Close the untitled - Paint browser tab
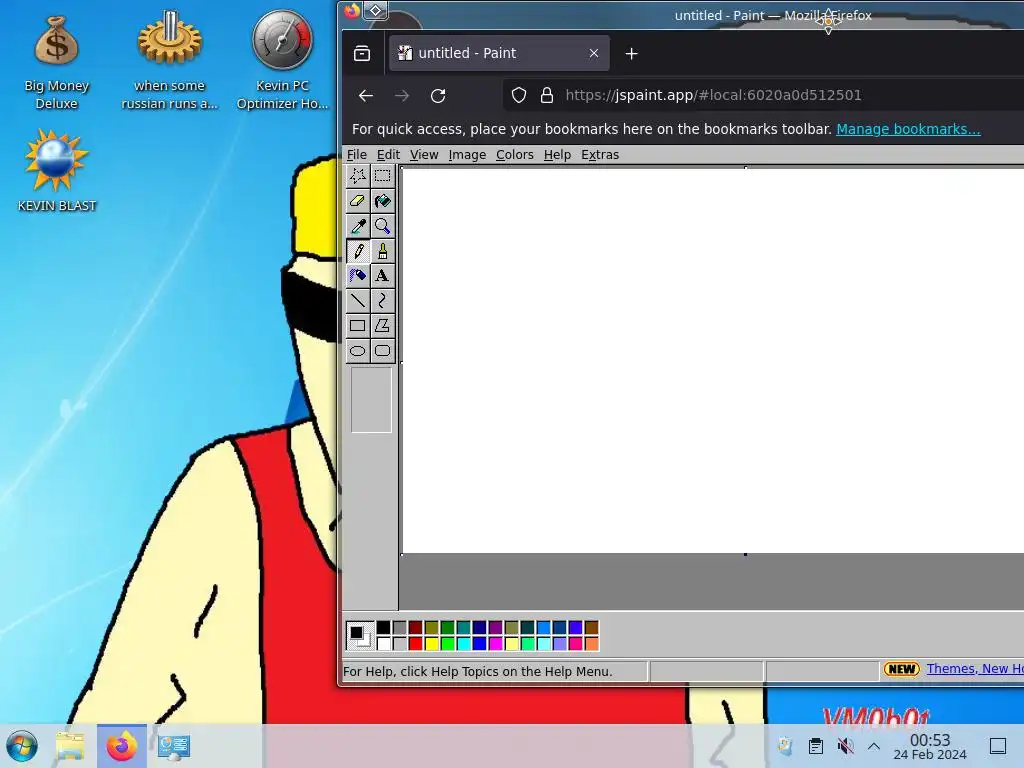Screen dimensions: 1024x768 point(594,54)
